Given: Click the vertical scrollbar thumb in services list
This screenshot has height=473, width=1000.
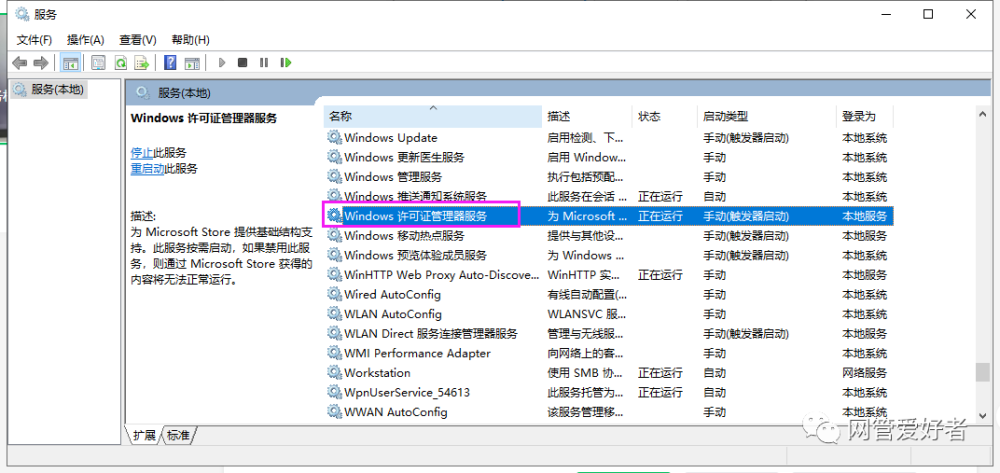Looking at the screenshot, I should point(983,372).
